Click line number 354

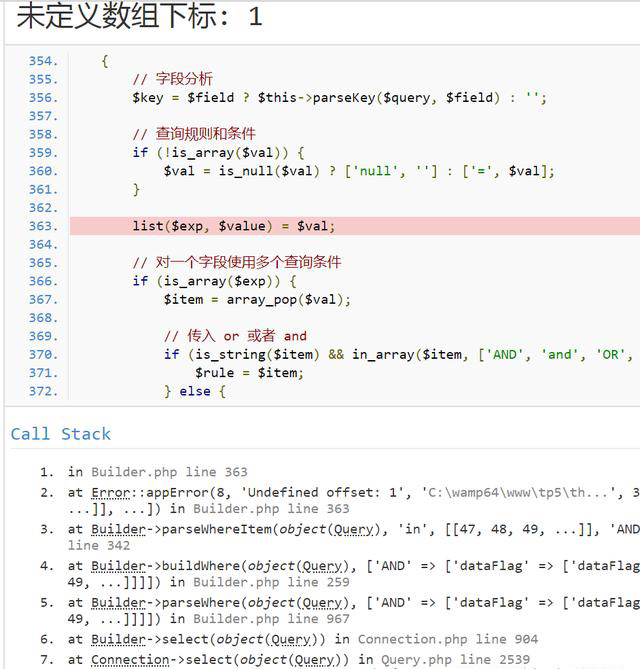click(43, 61)
